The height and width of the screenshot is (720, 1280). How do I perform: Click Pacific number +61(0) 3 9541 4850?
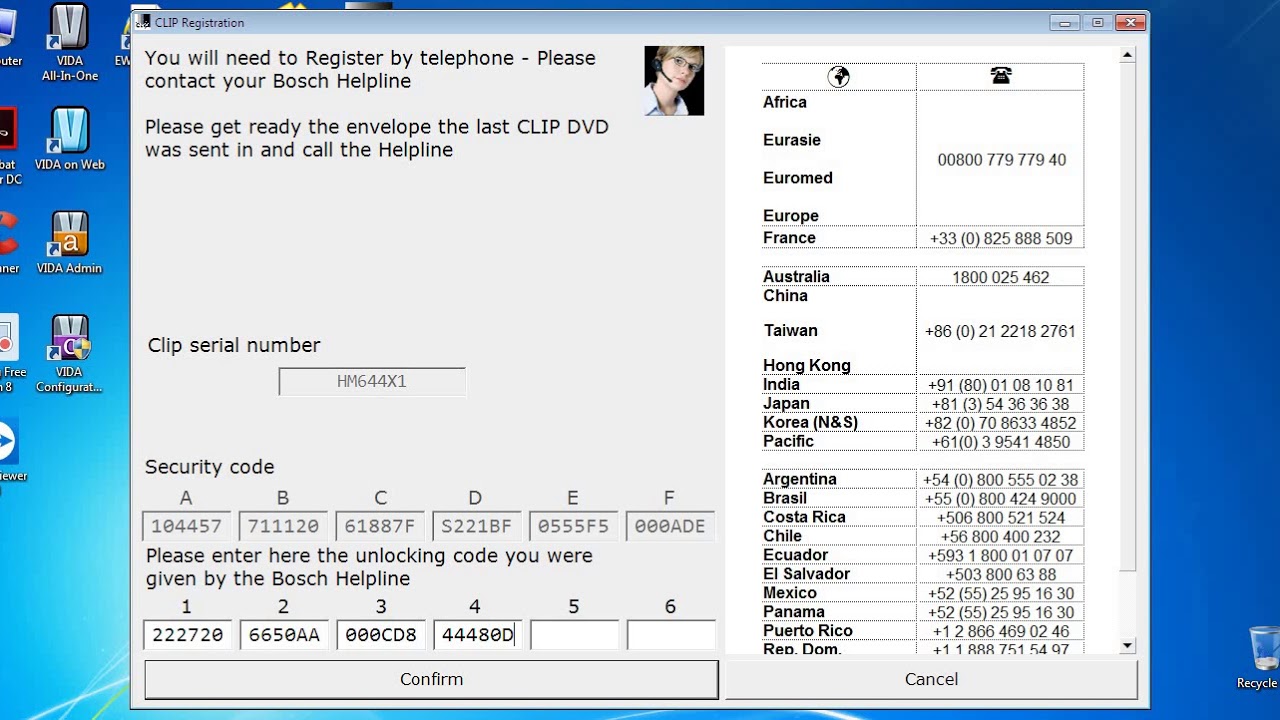(x=1001, y=443)
